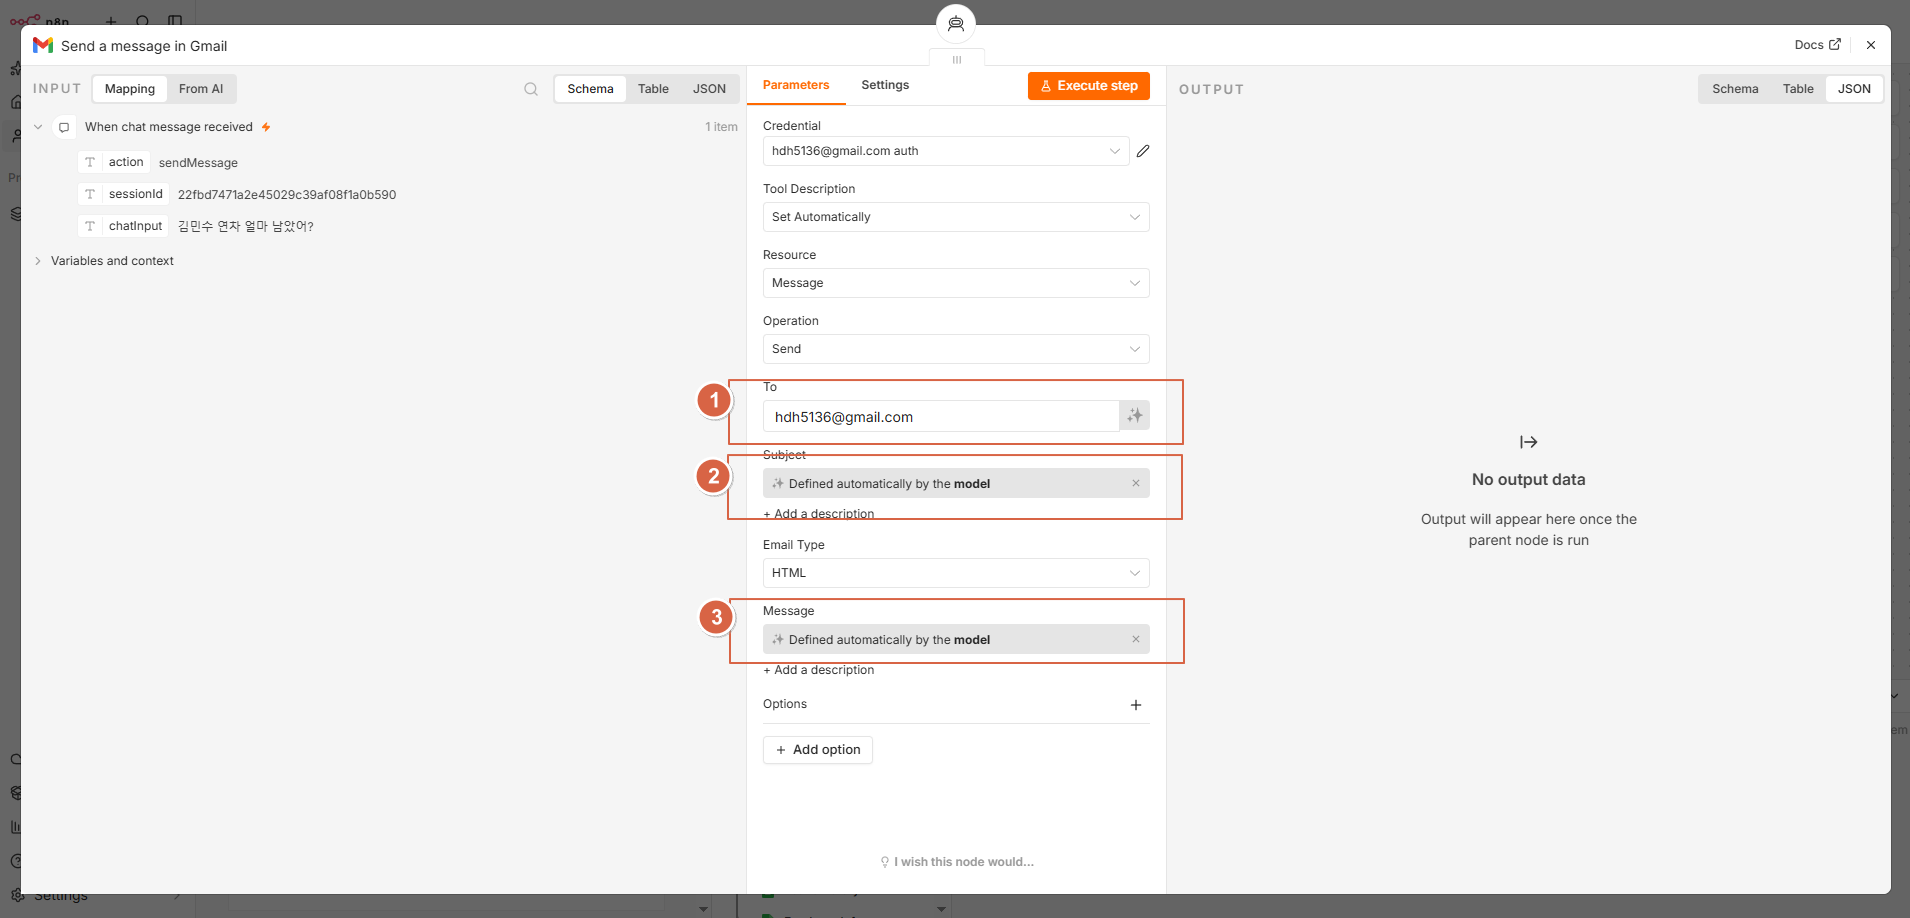Expand Variables and context
Screen dimensions: 1910x918
[38, 261]
